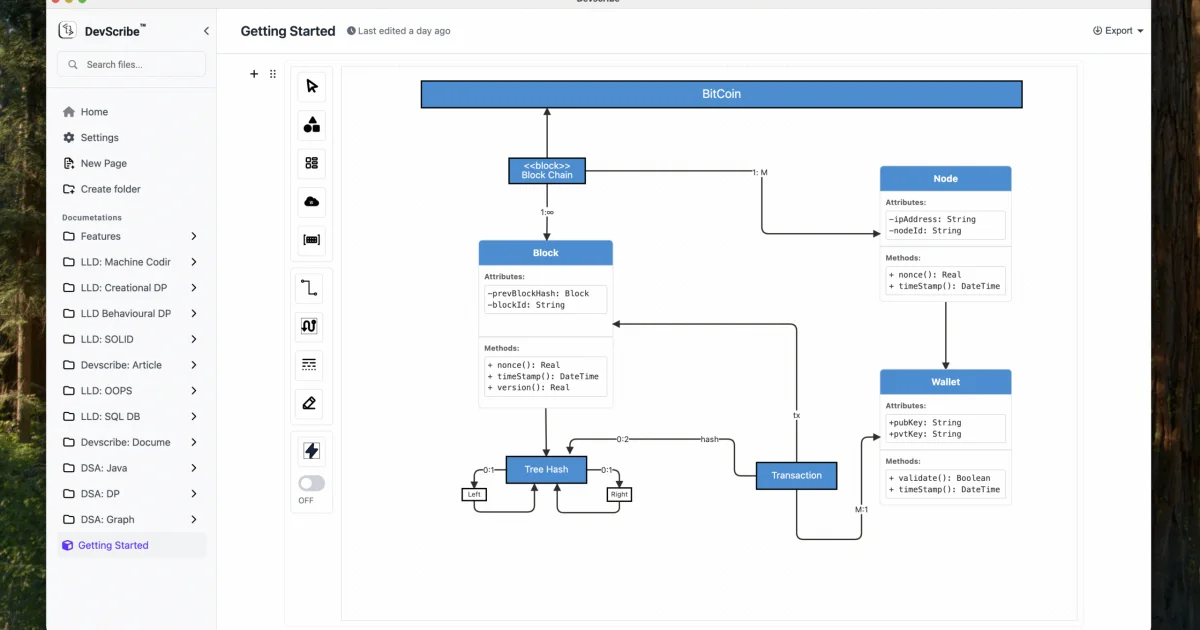The height and width of the screenshot is (630, 1200).
Task: Expand the DSA: Java folder chevron
Action: pyautogui.click(x=193, y=468)
